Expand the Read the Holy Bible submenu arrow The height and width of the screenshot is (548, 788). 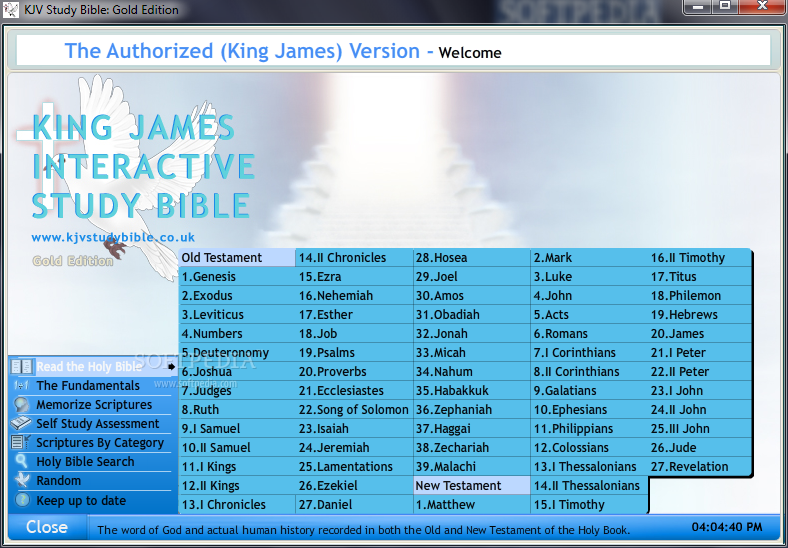click(171, 367)
